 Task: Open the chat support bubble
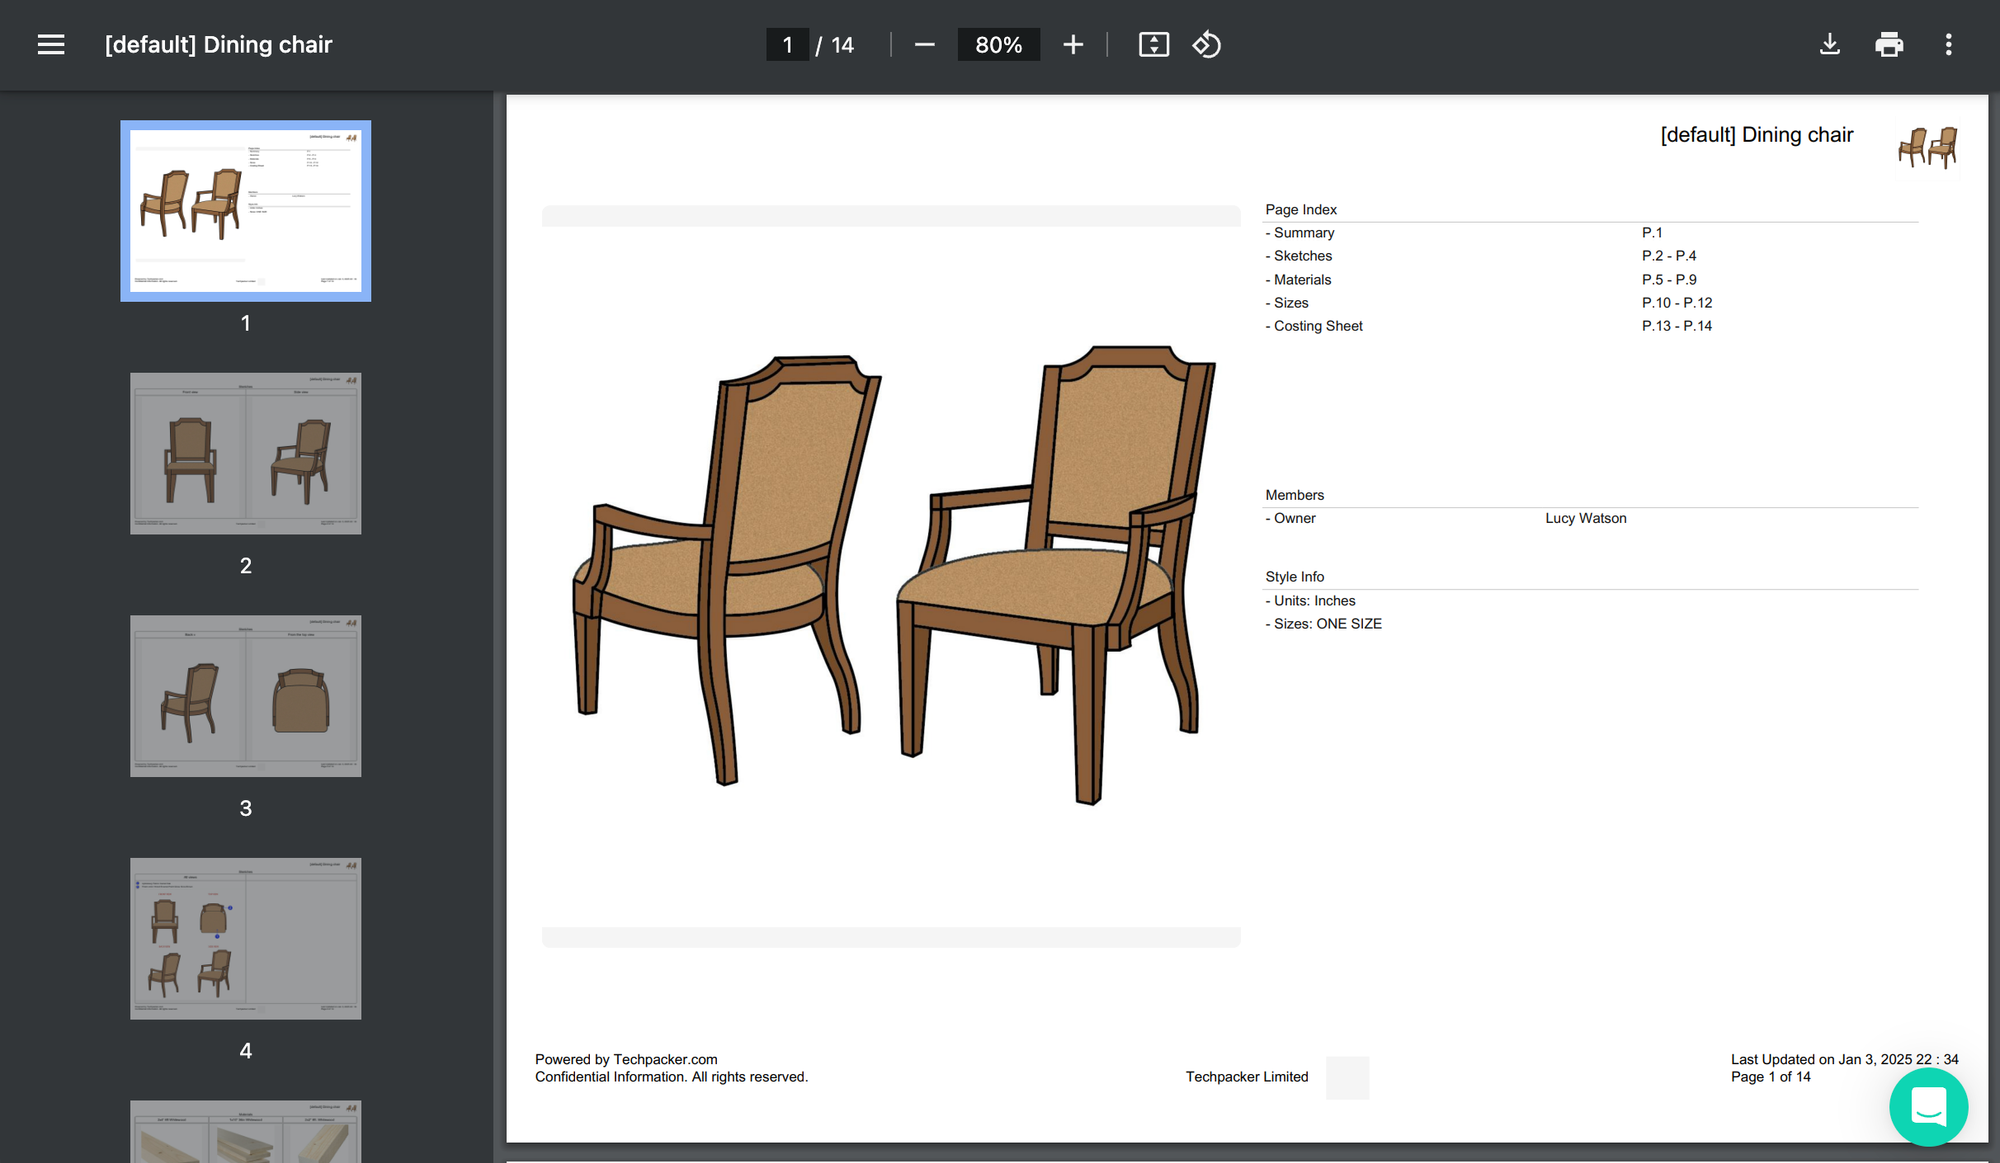pyautogui.click(x=1928, y=1107)
